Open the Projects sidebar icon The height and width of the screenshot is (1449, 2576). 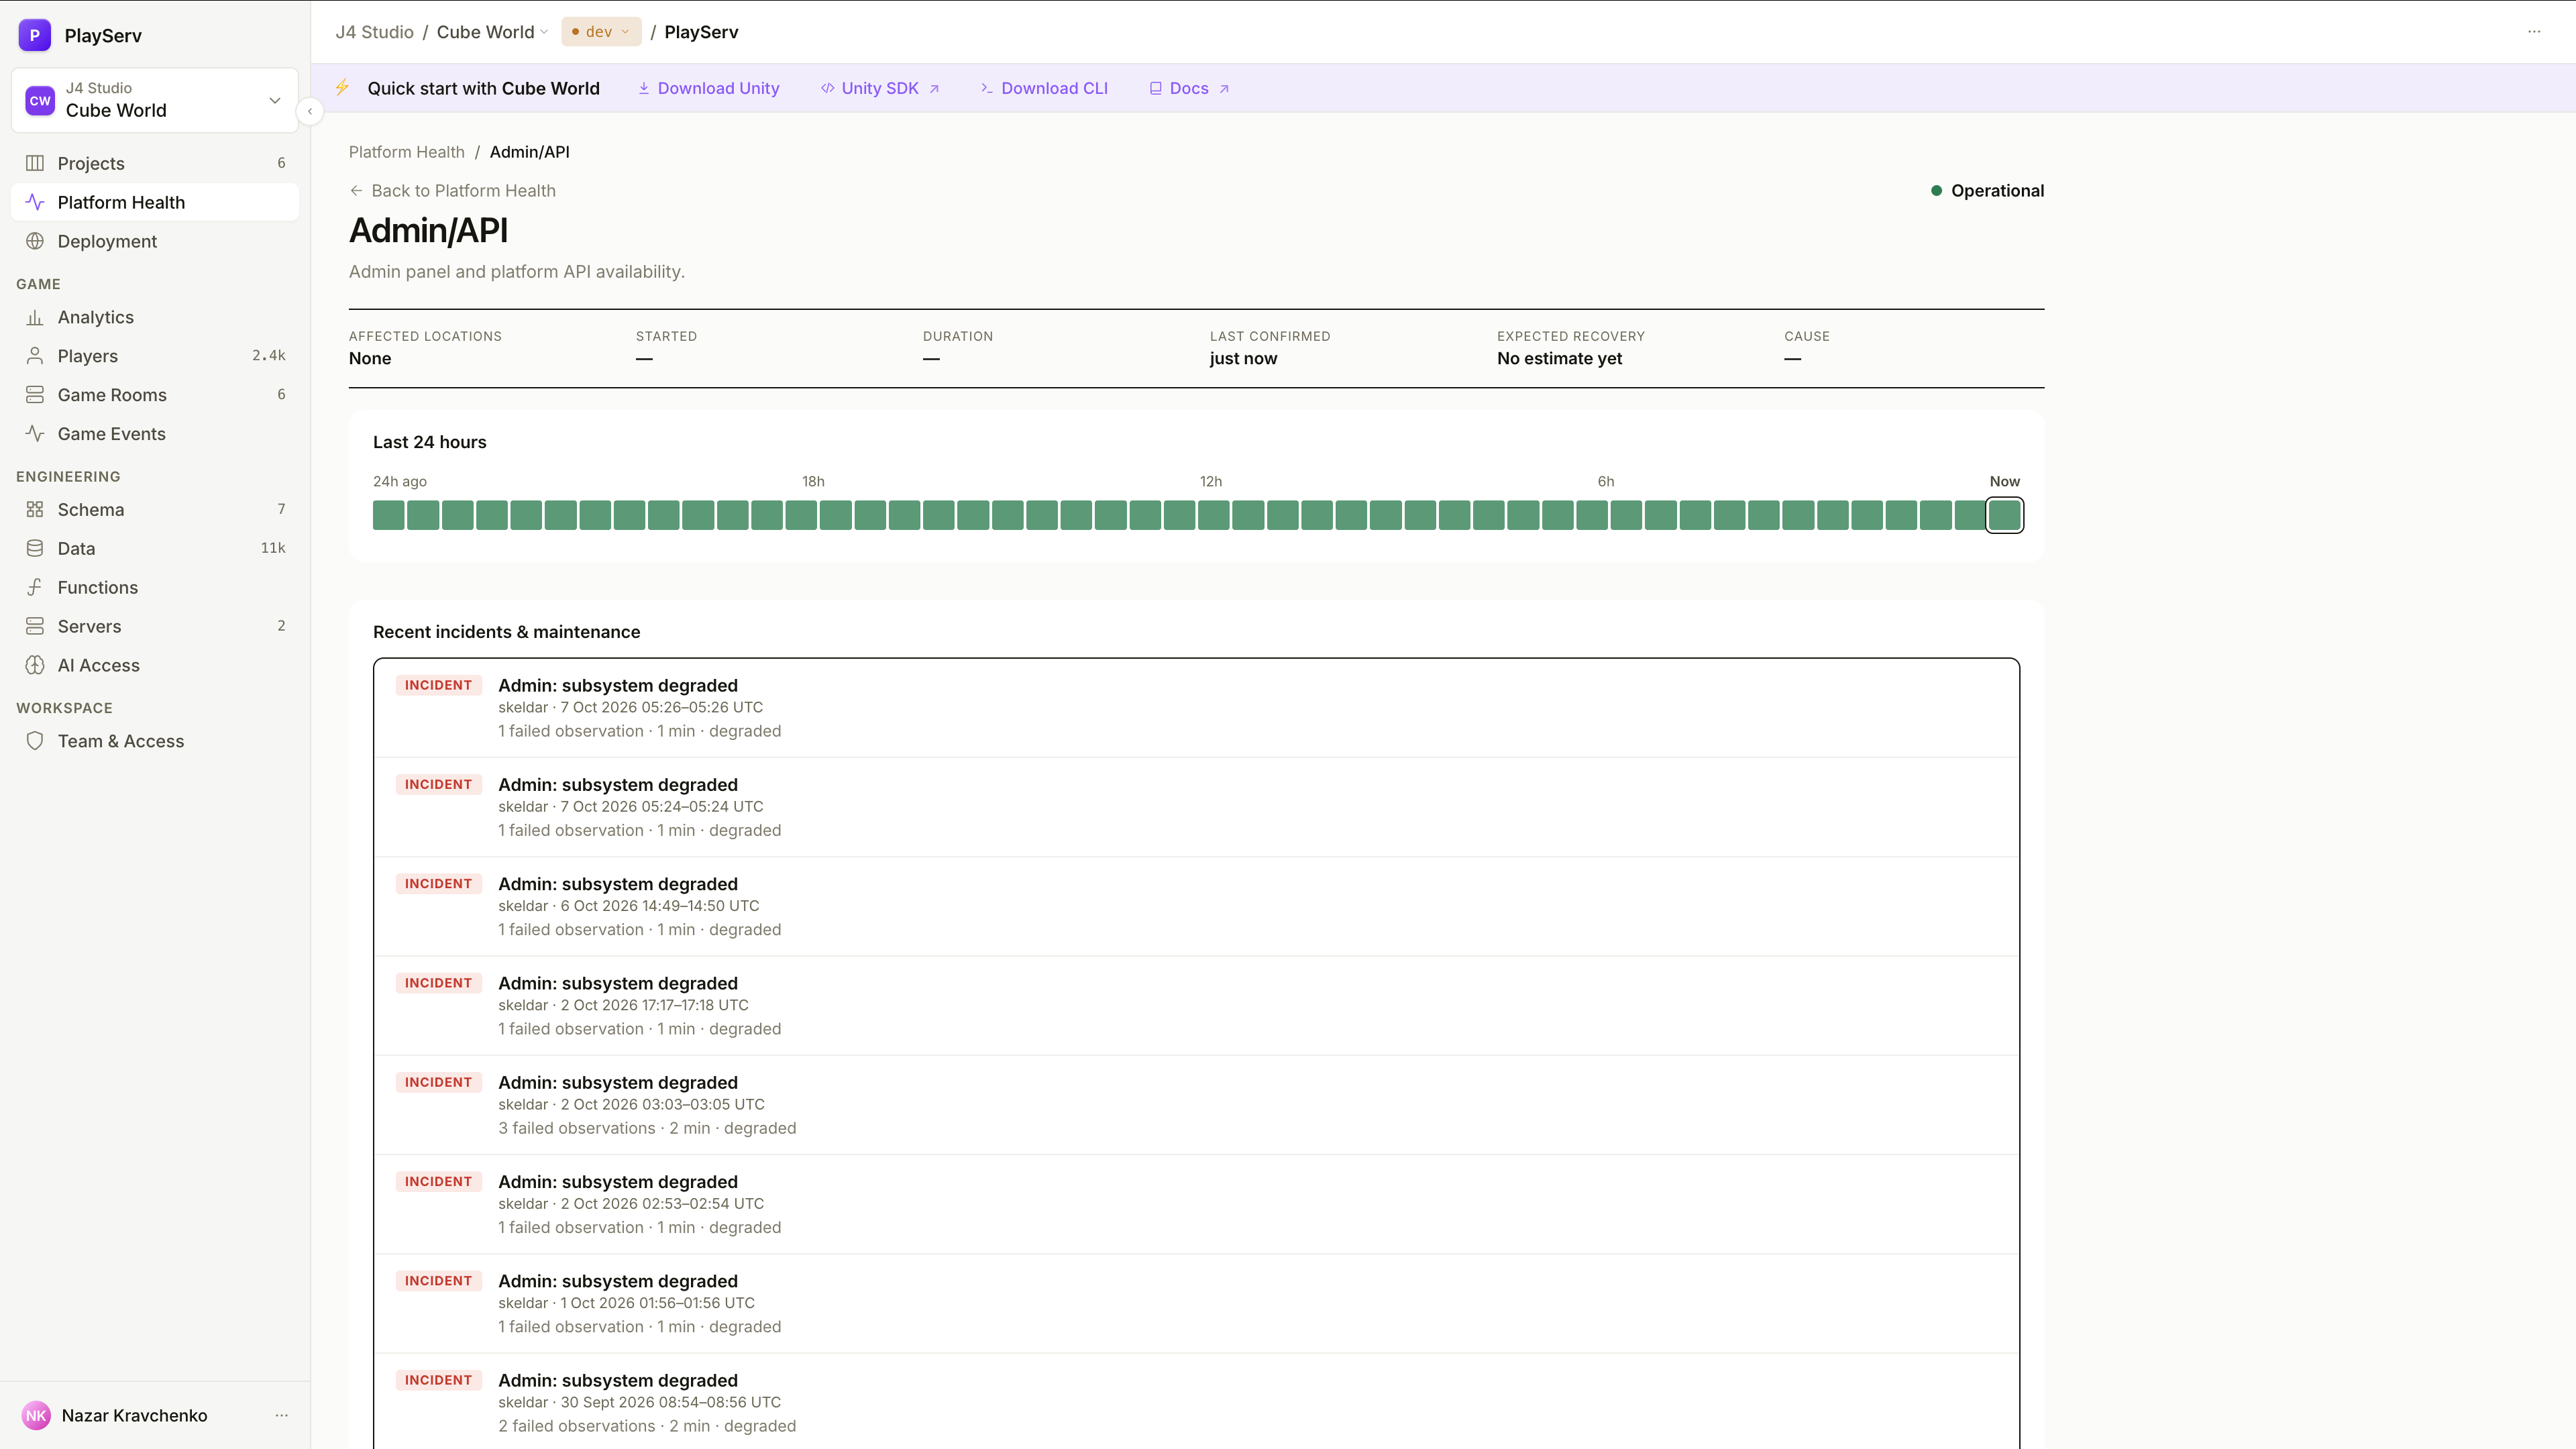tap(35, 163)
